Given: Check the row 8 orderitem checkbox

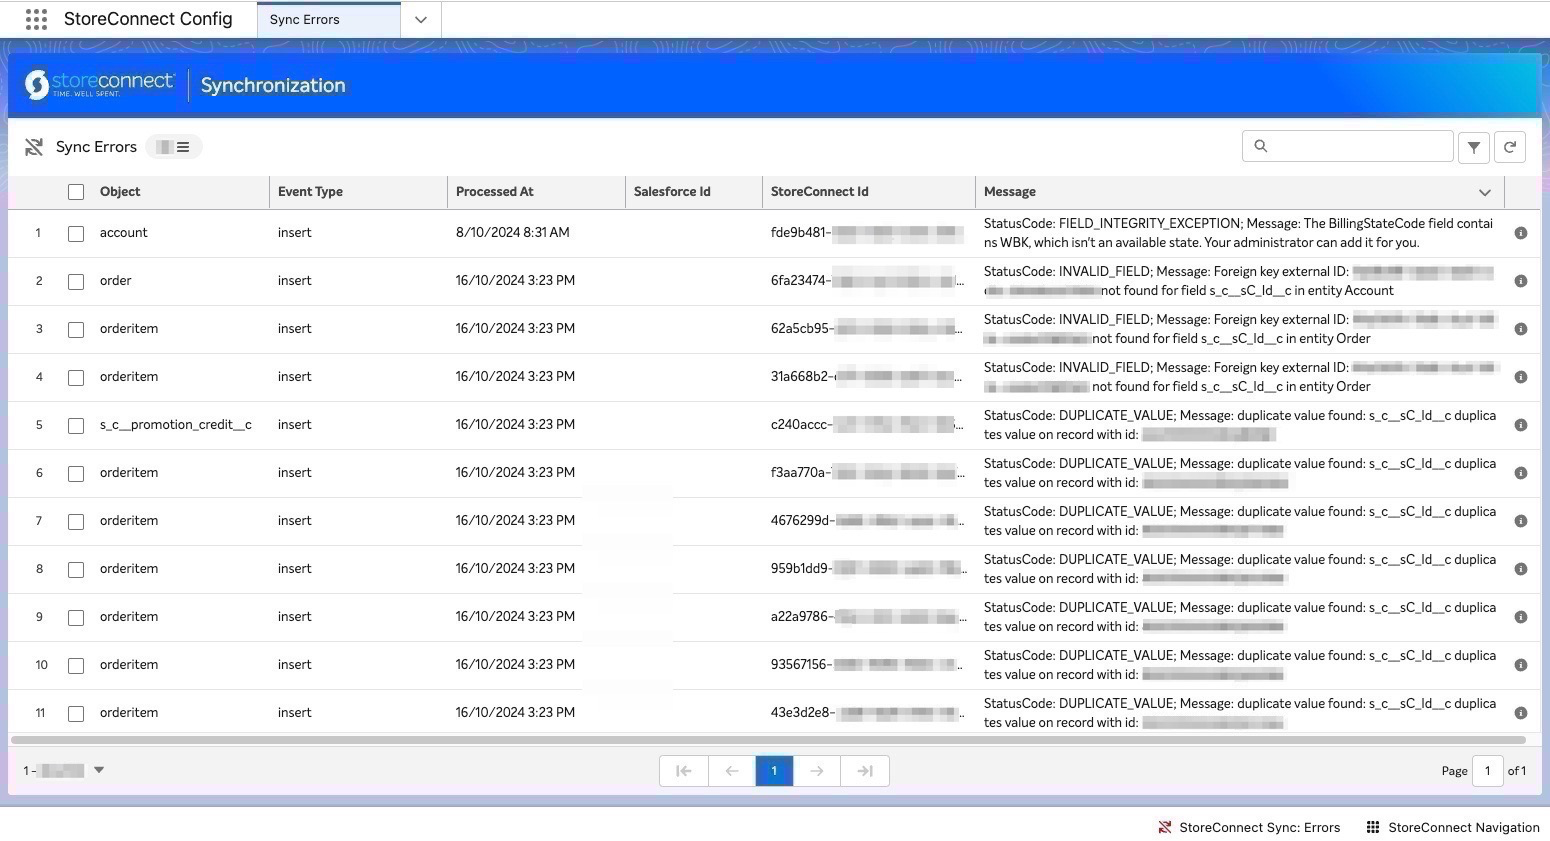Looking at the screenshot, I should point(76,570).
